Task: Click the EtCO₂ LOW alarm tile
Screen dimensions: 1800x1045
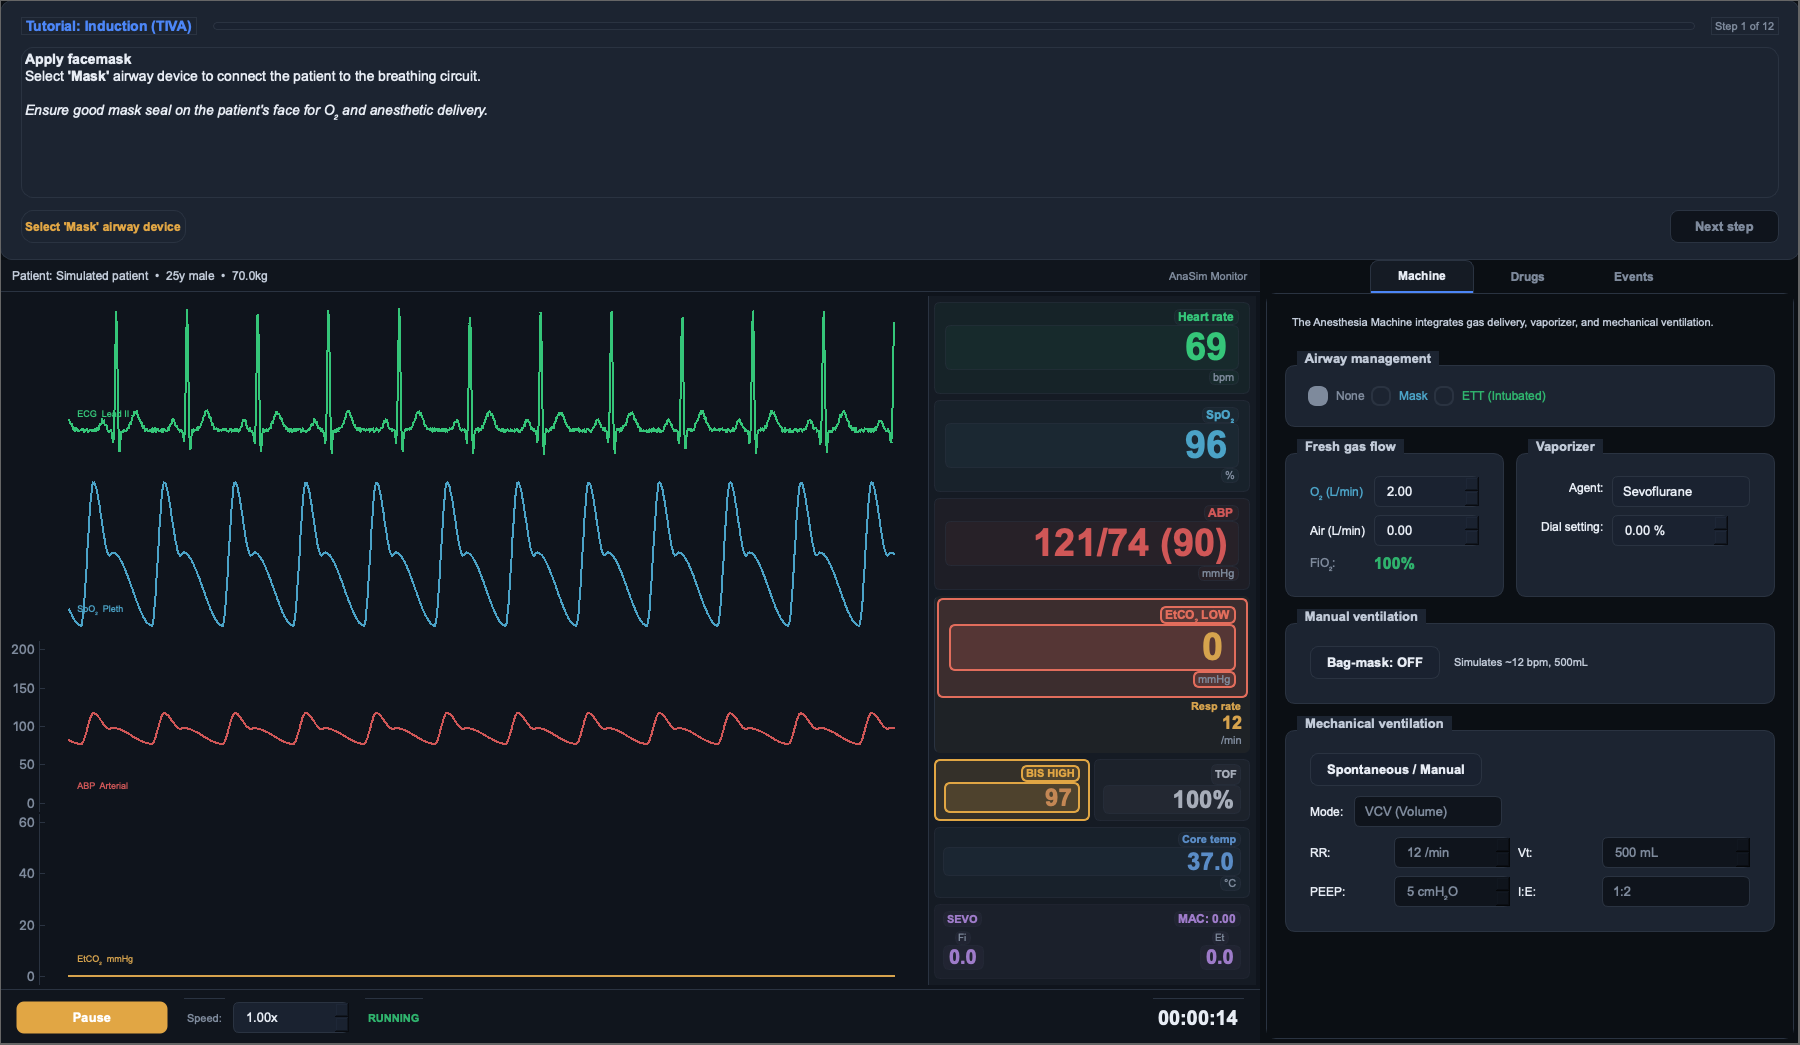Action: pyautogui.click(x=1092, y=647)
